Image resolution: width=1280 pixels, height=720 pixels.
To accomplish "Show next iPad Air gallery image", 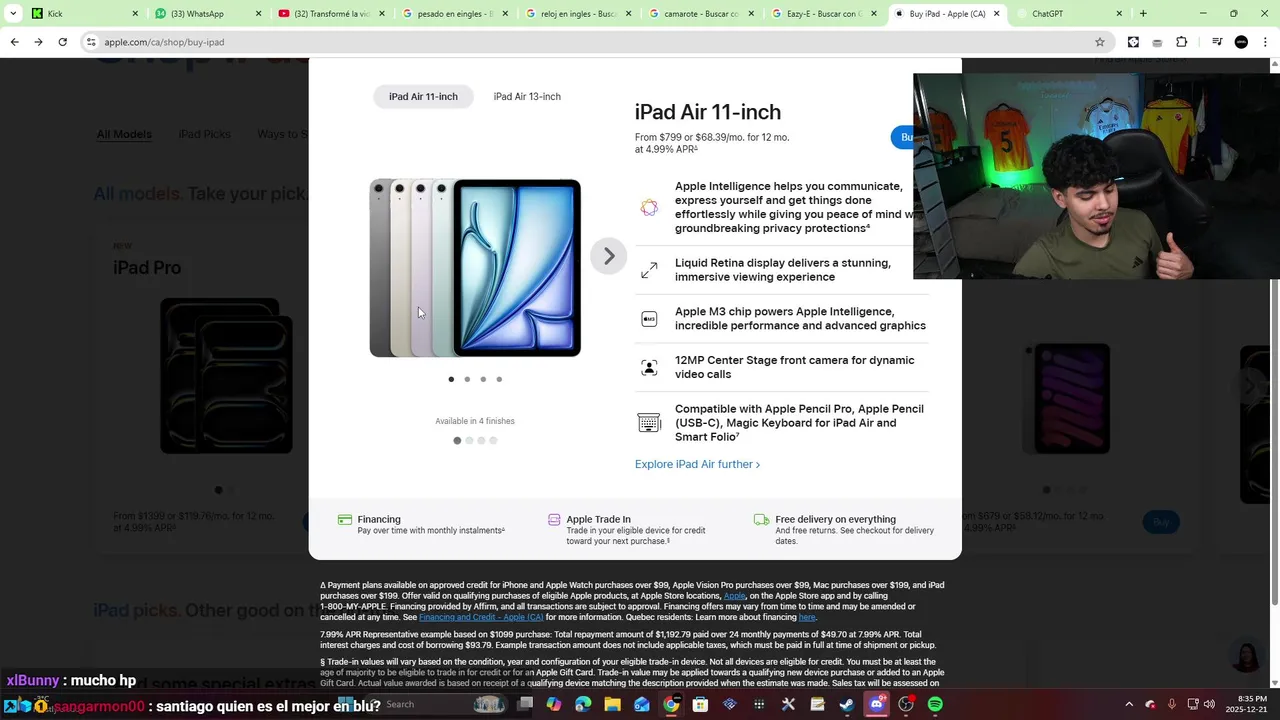I will [608, 256].
